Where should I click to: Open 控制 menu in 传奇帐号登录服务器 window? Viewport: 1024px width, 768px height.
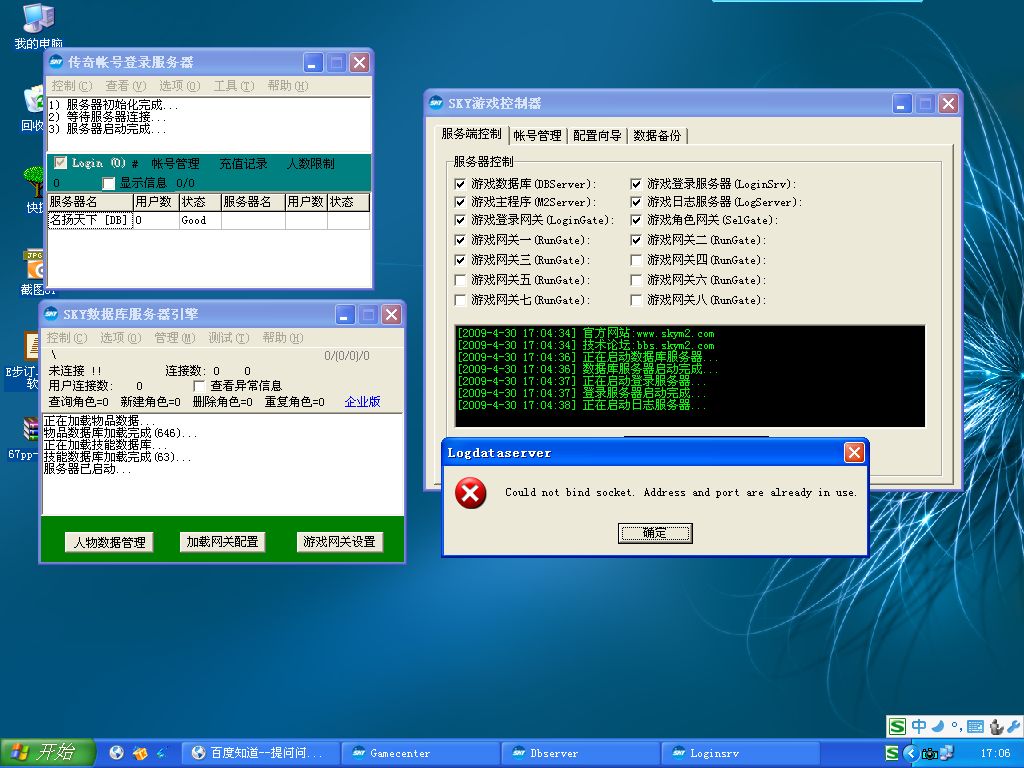point(72,86)
